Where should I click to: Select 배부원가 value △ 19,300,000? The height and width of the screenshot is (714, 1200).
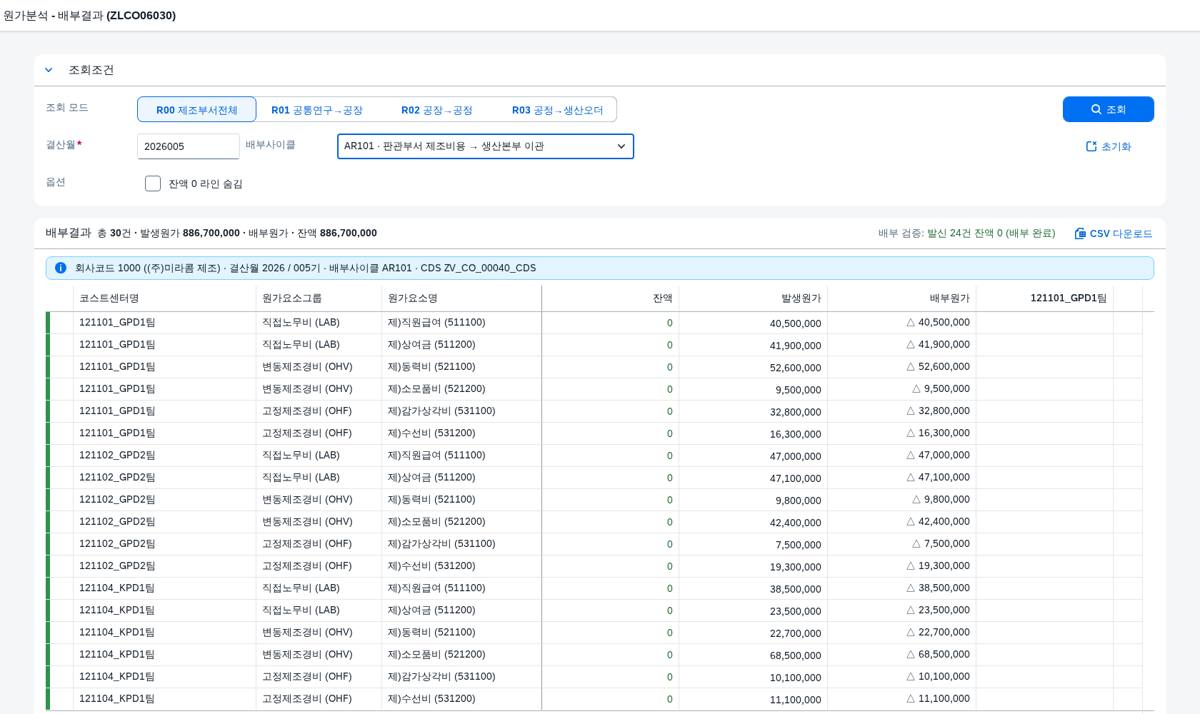938,566
